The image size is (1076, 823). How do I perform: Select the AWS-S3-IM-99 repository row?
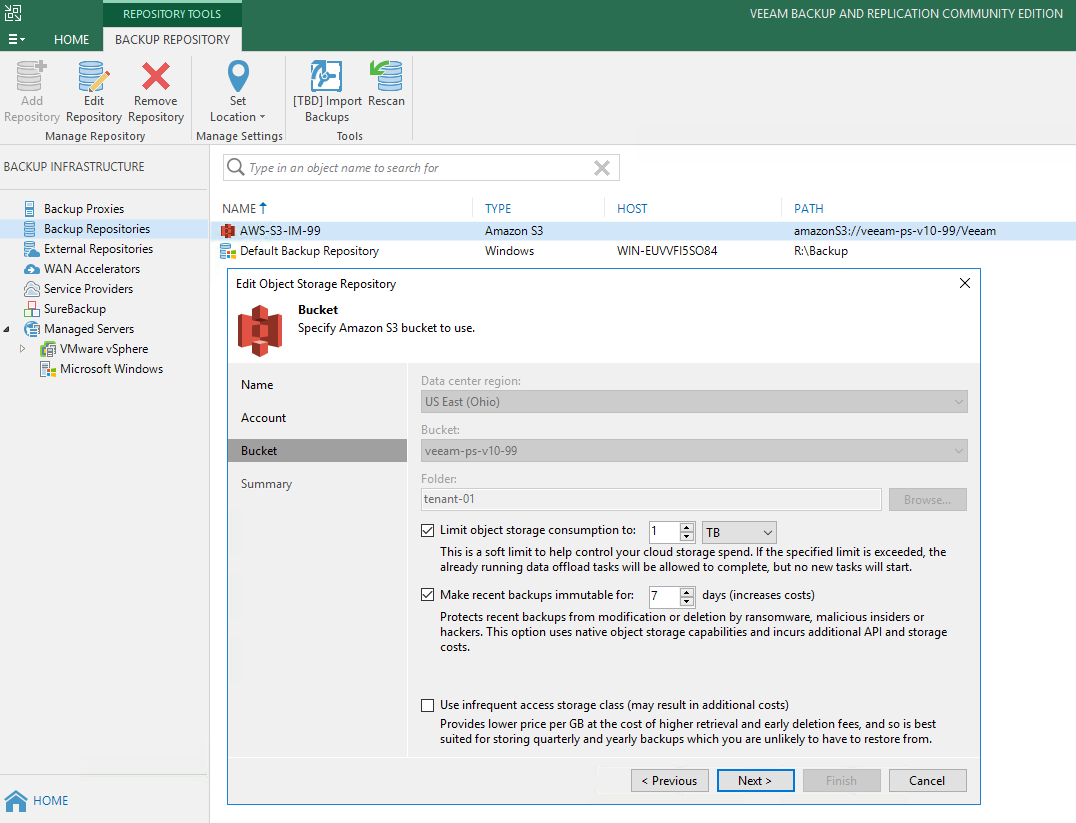[x=643, y=231]
